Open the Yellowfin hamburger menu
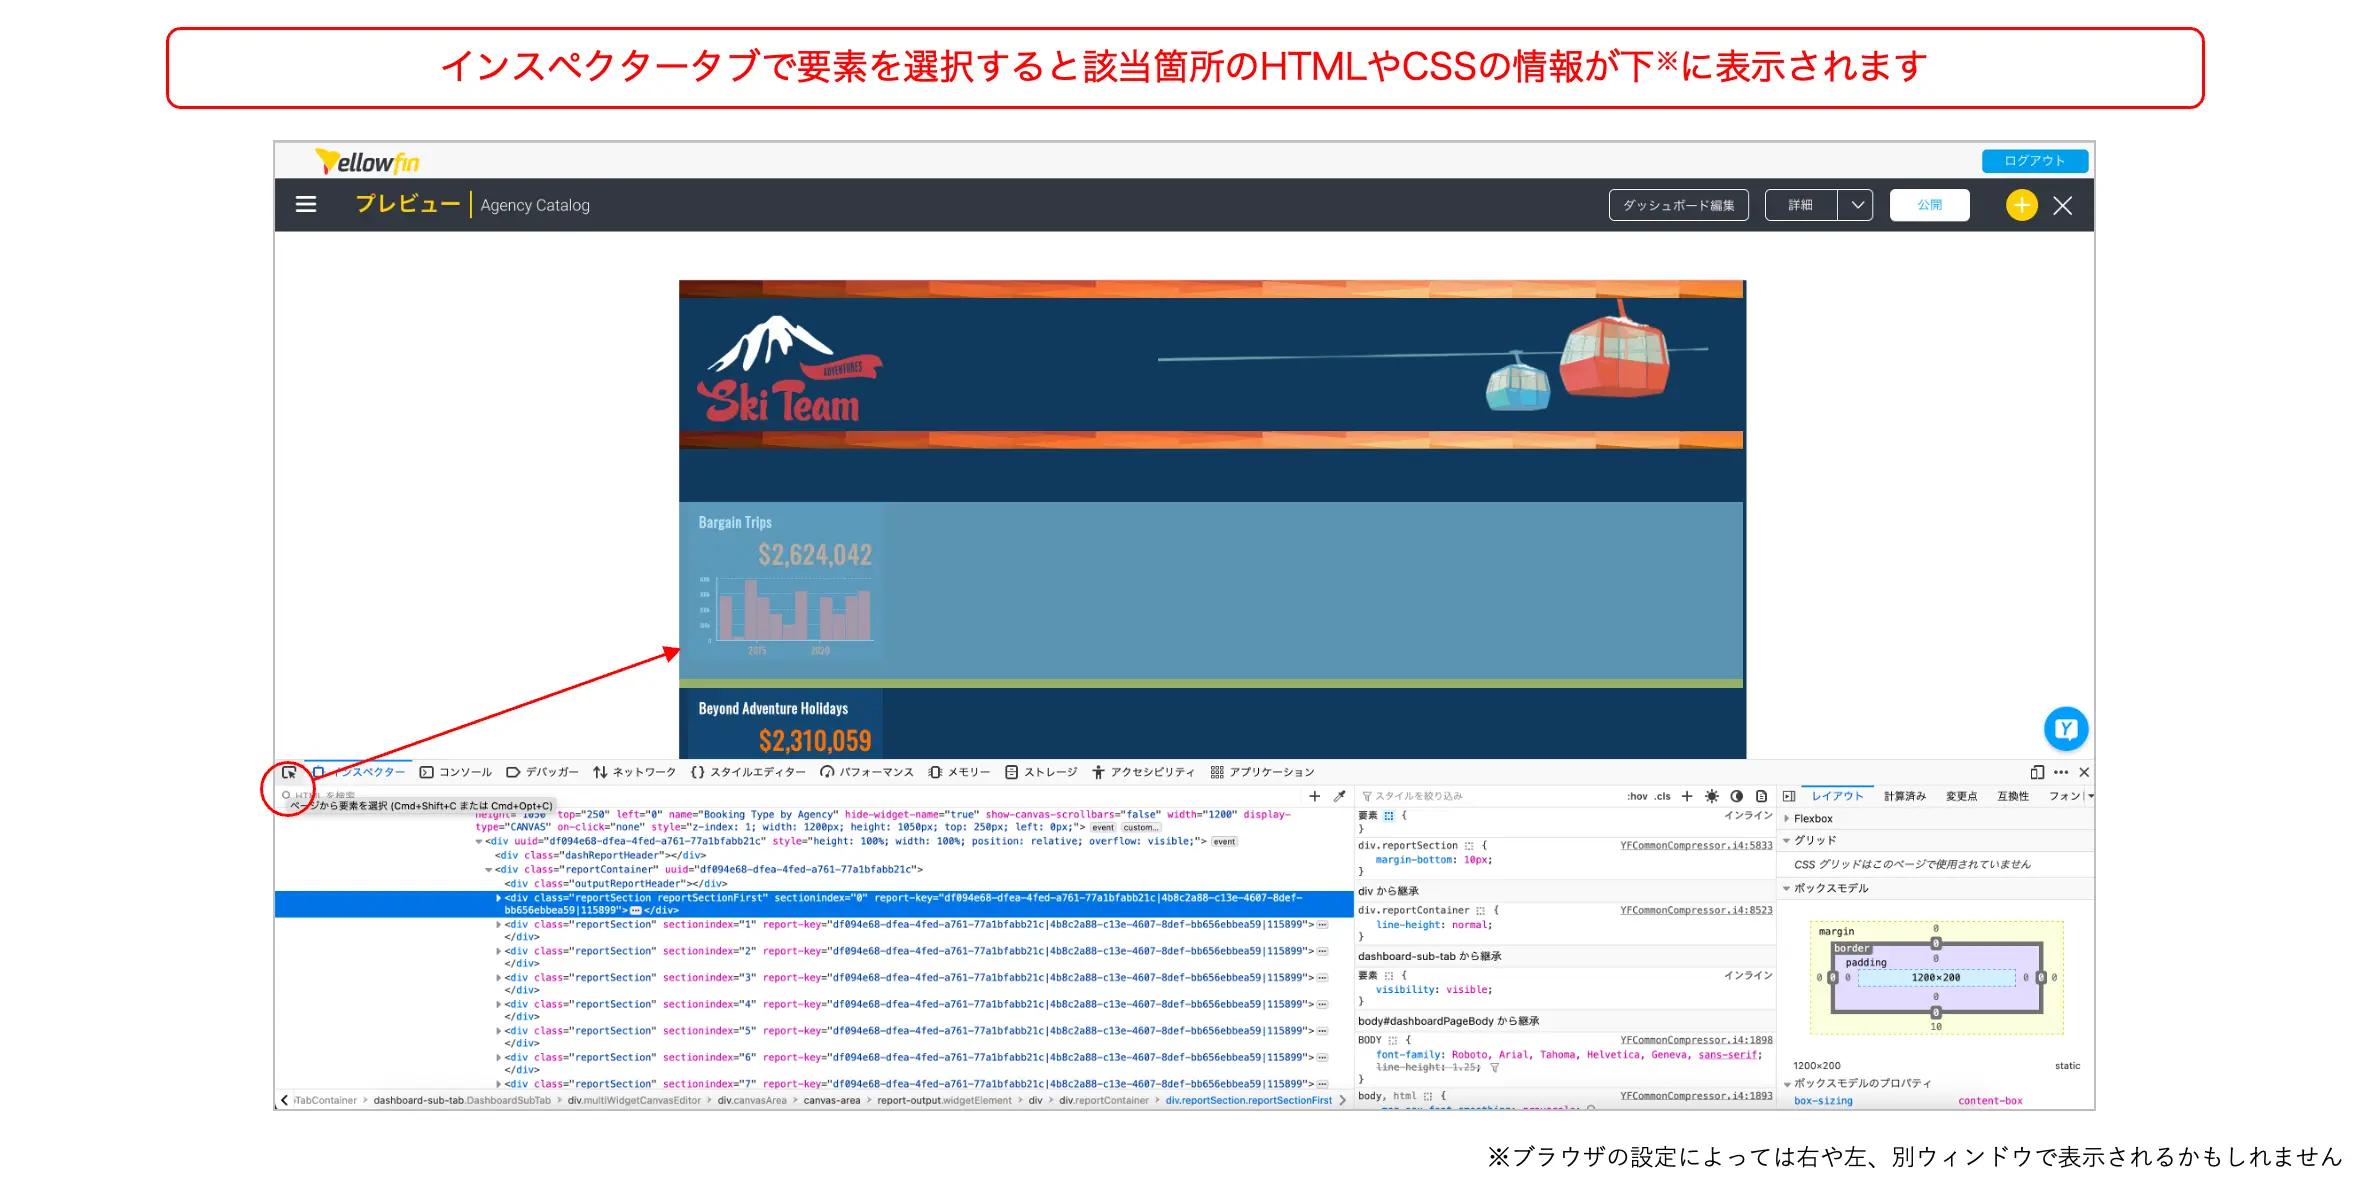 306,205
